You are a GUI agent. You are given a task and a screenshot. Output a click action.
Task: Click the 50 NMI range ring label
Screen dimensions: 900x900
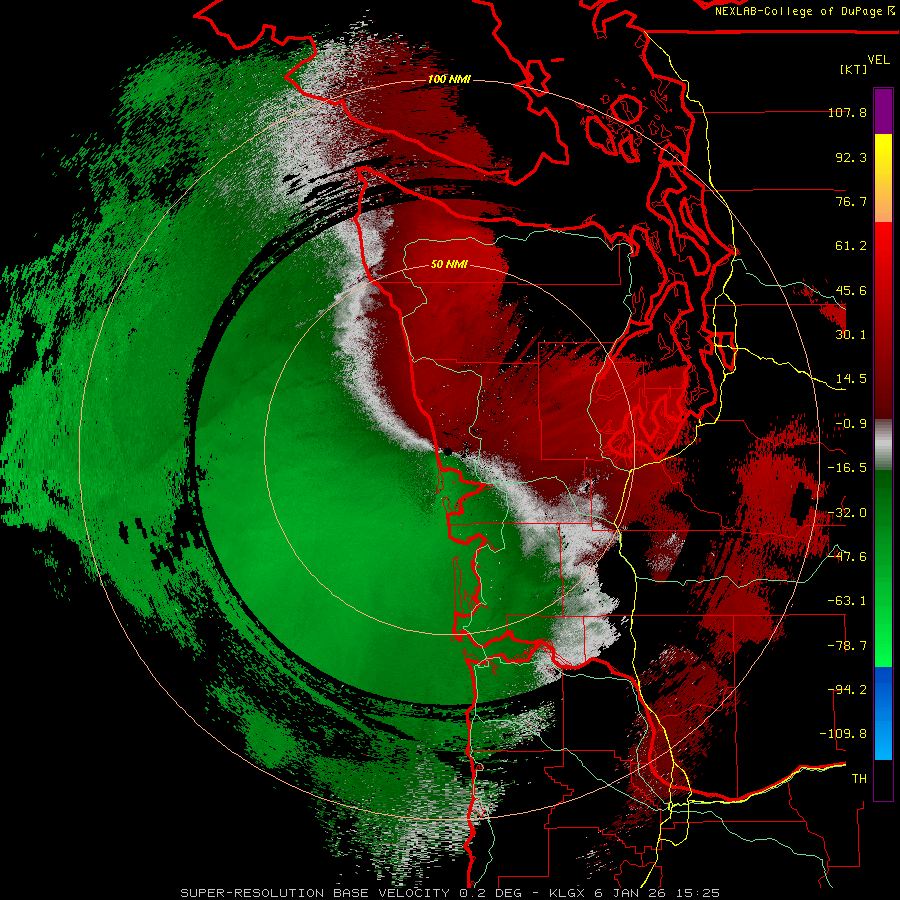coord(449,264)
